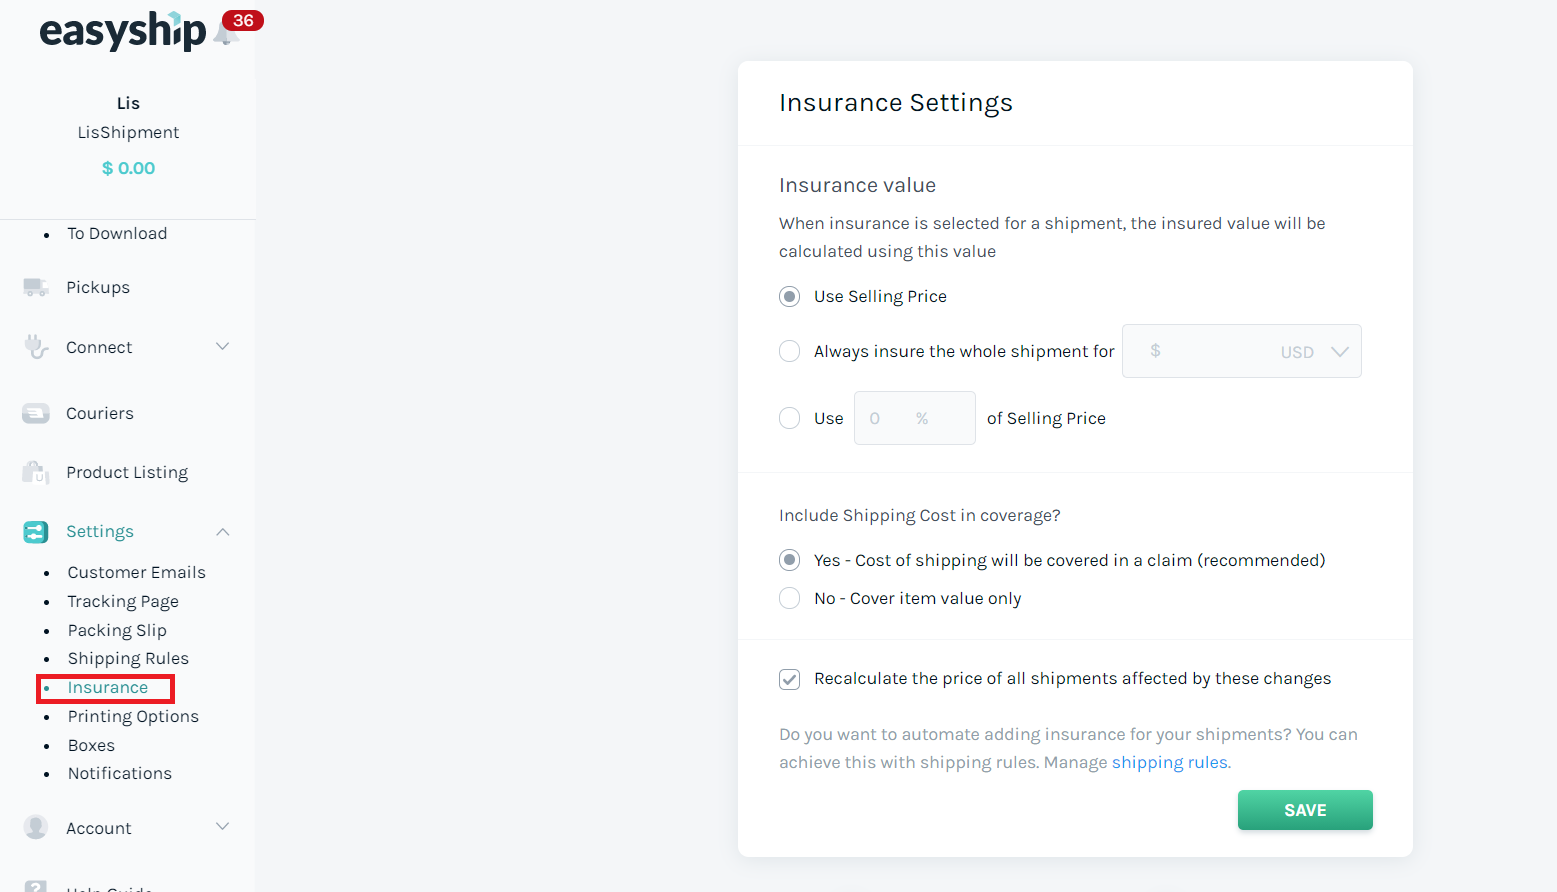Screen dimensions: 1557x892
Task: Open Couriers via its card icon
Action: click(36, 413)
